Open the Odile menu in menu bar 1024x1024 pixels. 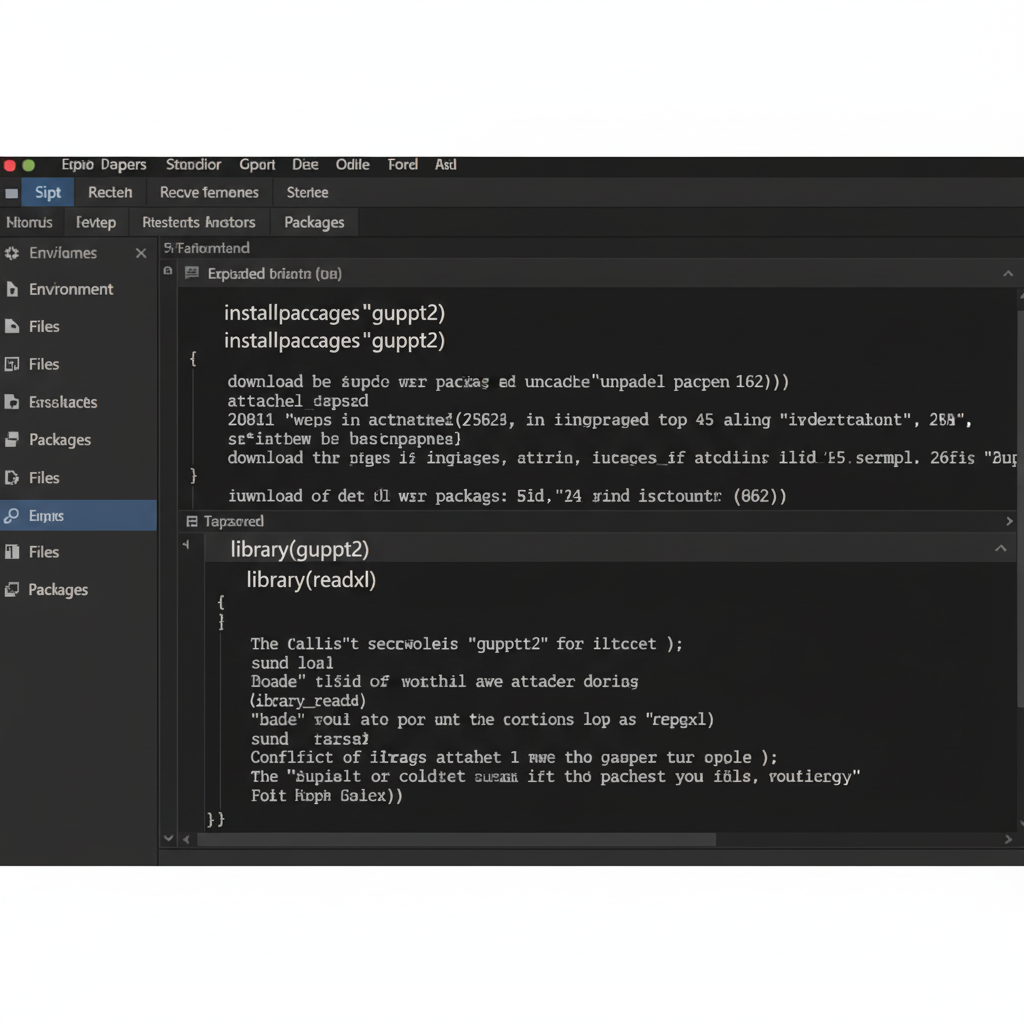(353, 165)
